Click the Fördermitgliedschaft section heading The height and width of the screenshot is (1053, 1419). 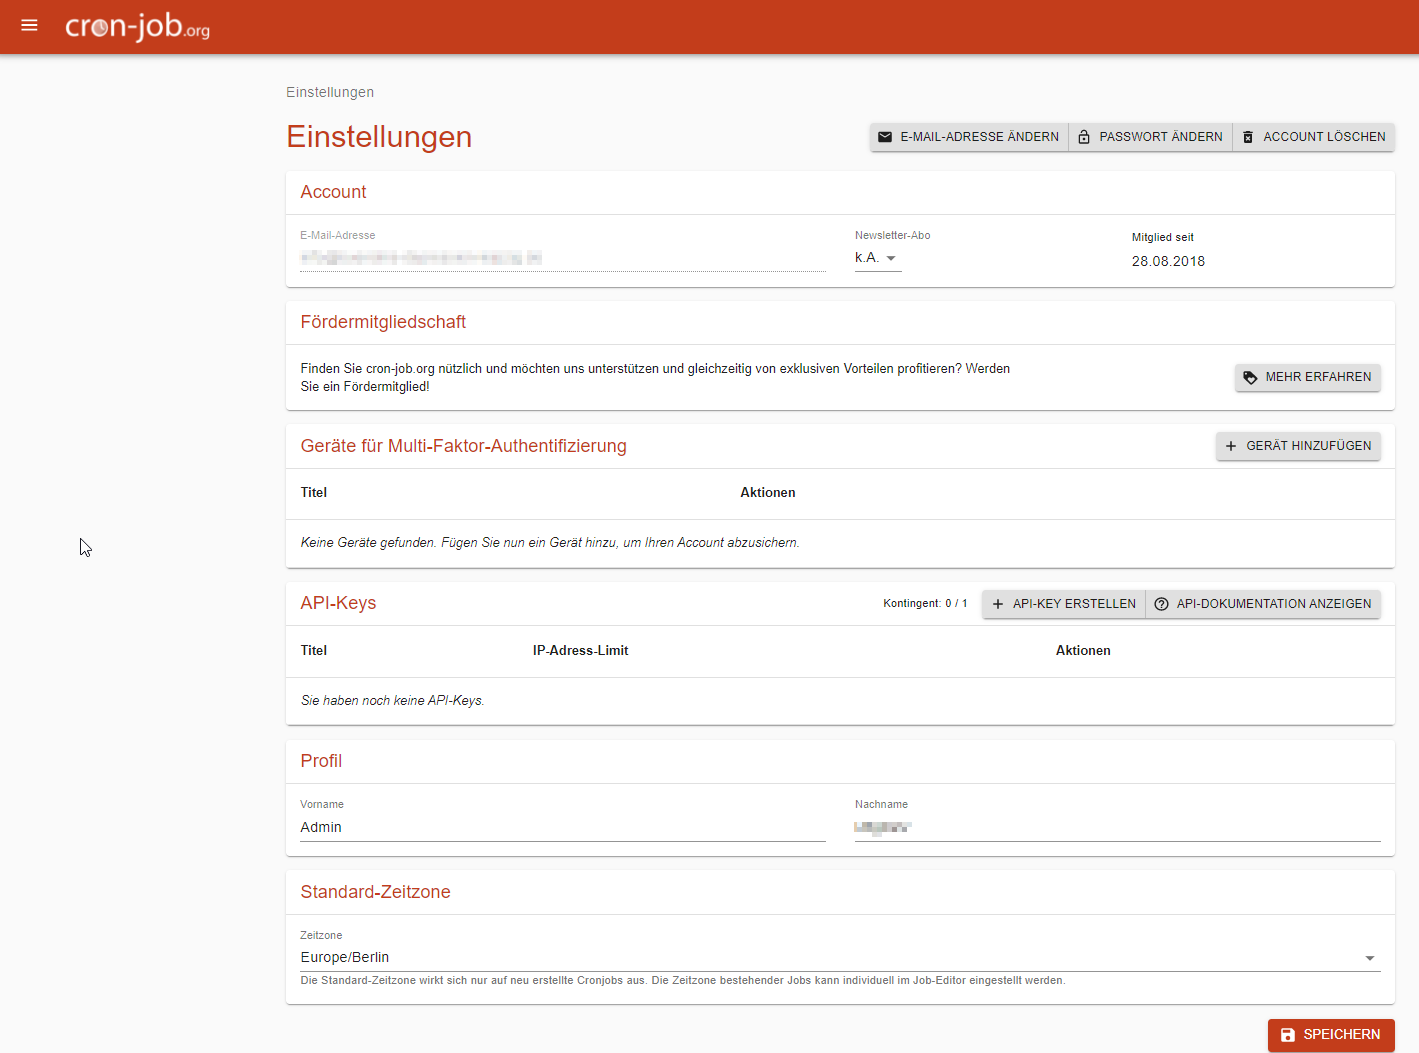point(383,322)
